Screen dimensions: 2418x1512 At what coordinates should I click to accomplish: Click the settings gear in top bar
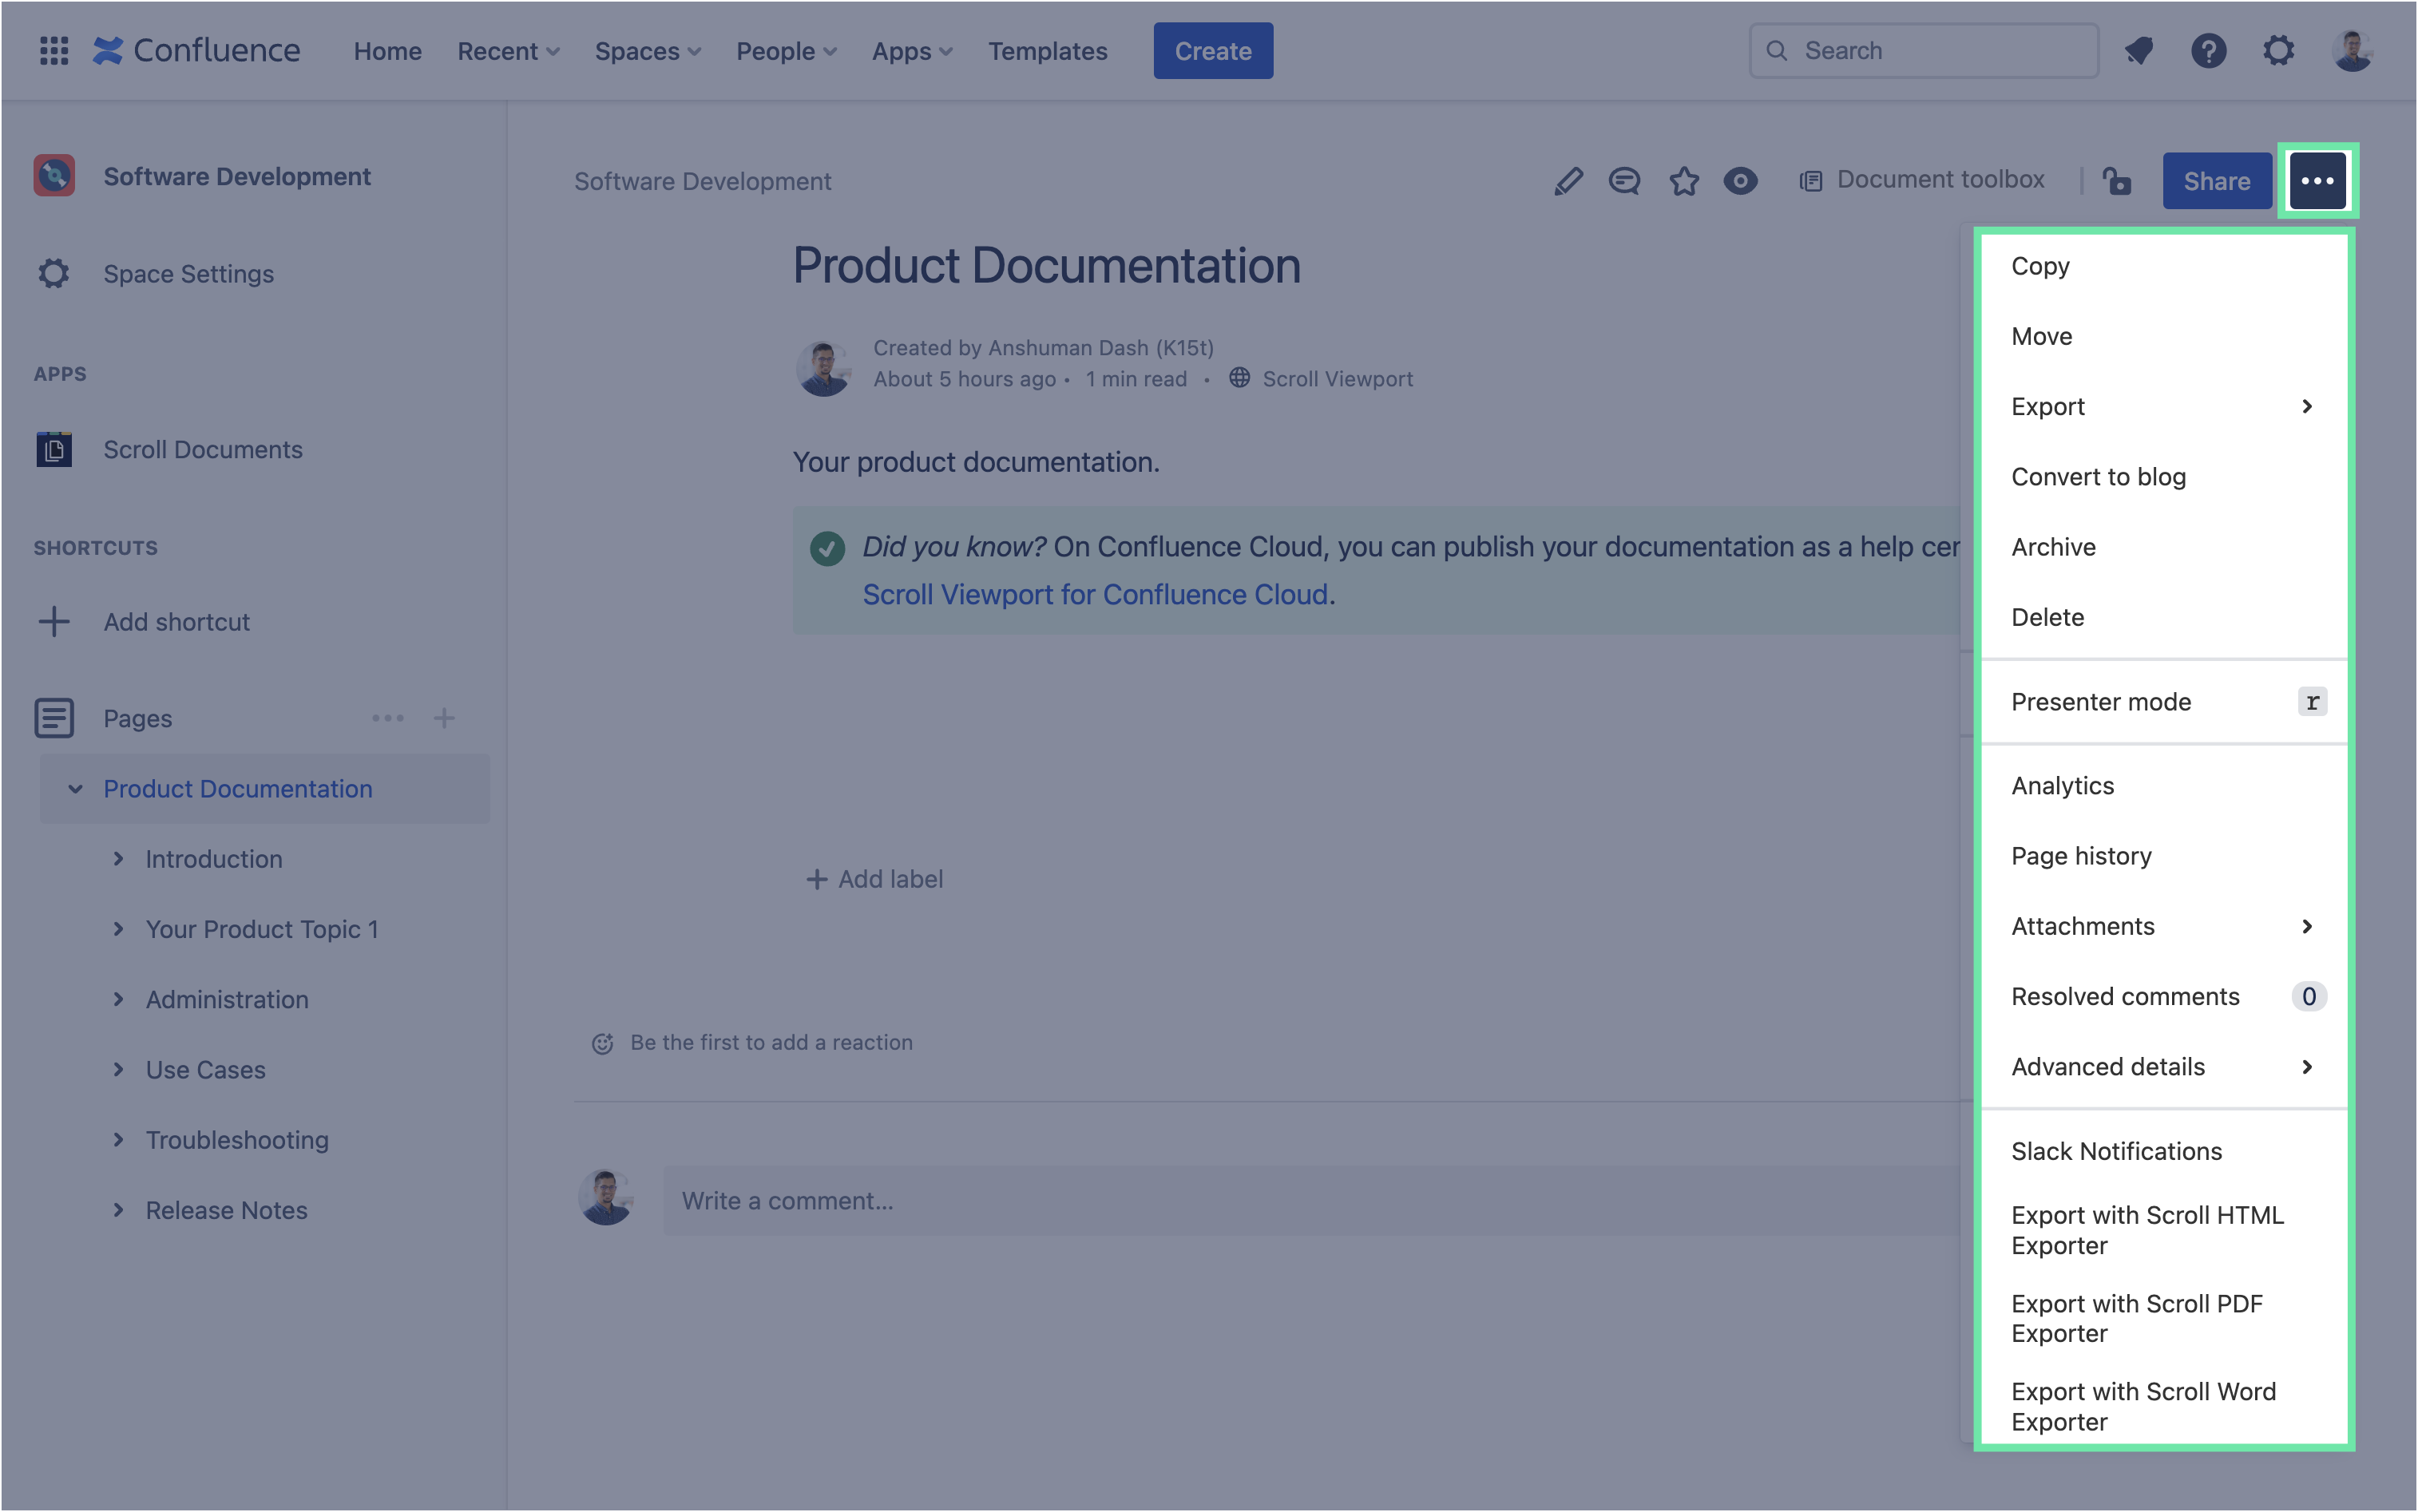(x=2278, y=51)
